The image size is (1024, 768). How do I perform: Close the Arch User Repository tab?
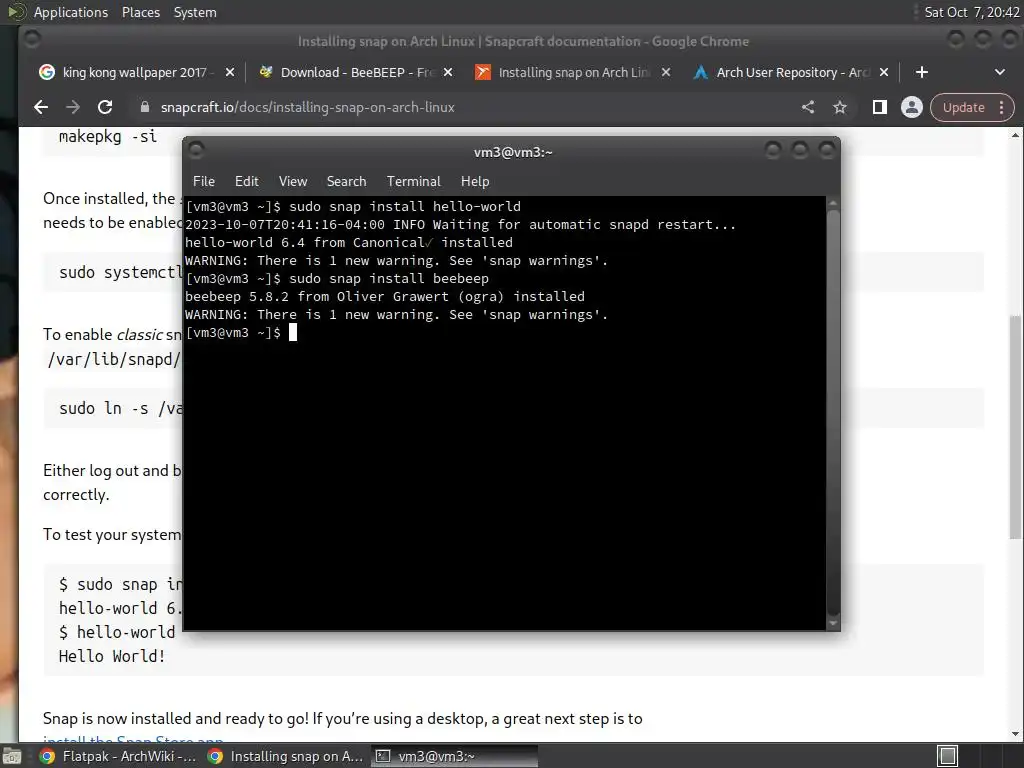pos(884,72)
